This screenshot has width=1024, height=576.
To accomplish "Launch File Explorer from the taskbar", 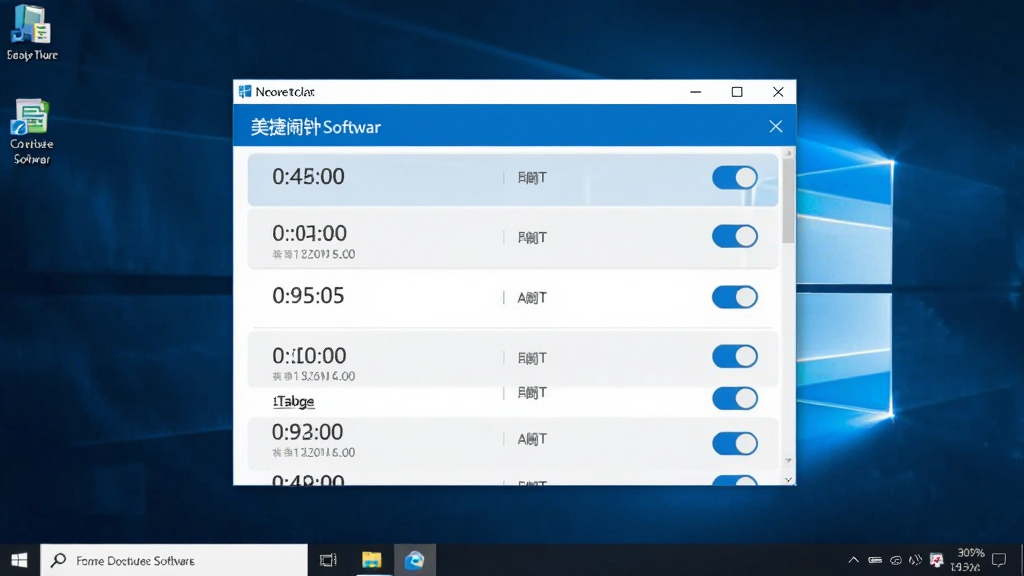I will coord(372,560).
